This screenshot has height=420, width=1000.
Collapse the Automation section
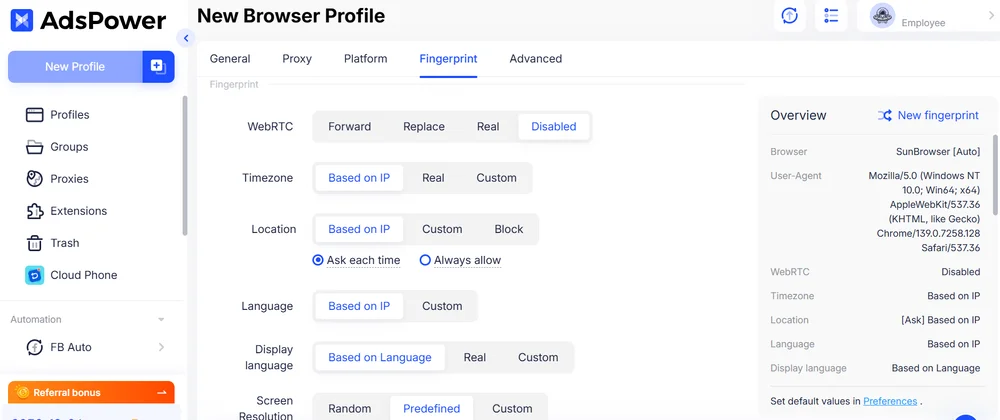coord(161,320)
